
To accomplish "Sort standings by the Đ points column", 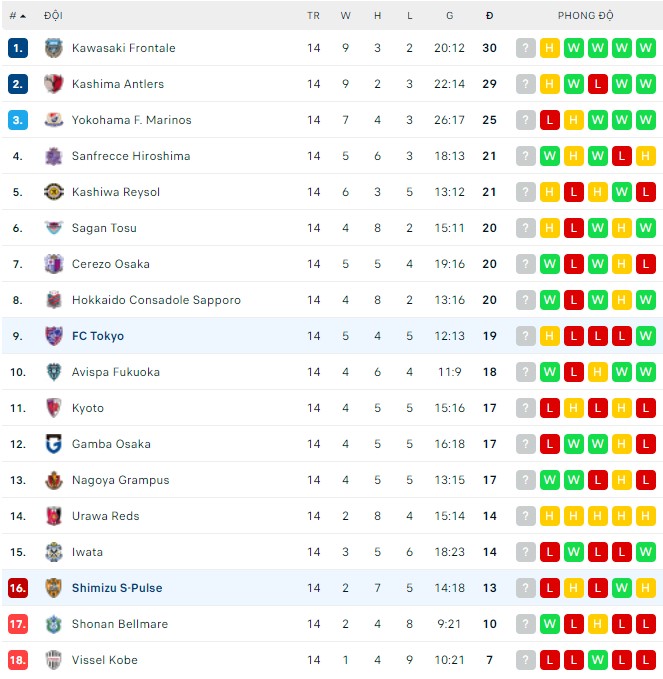I will pyautogui.click(x=489, y=16).
